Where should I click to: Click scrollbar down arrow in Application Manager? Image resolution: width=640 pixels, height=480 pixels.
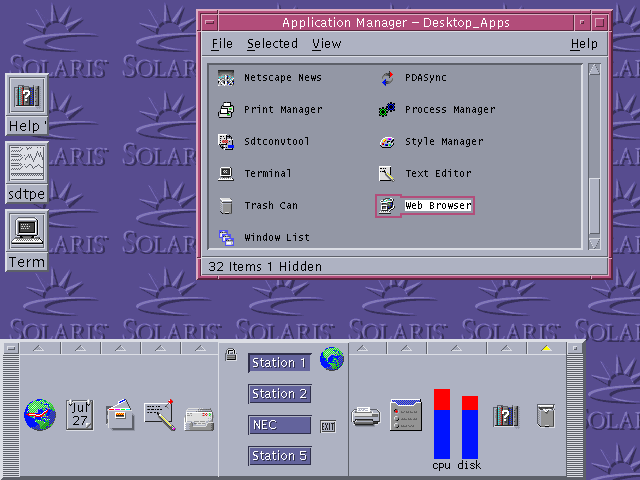point(594,244)
